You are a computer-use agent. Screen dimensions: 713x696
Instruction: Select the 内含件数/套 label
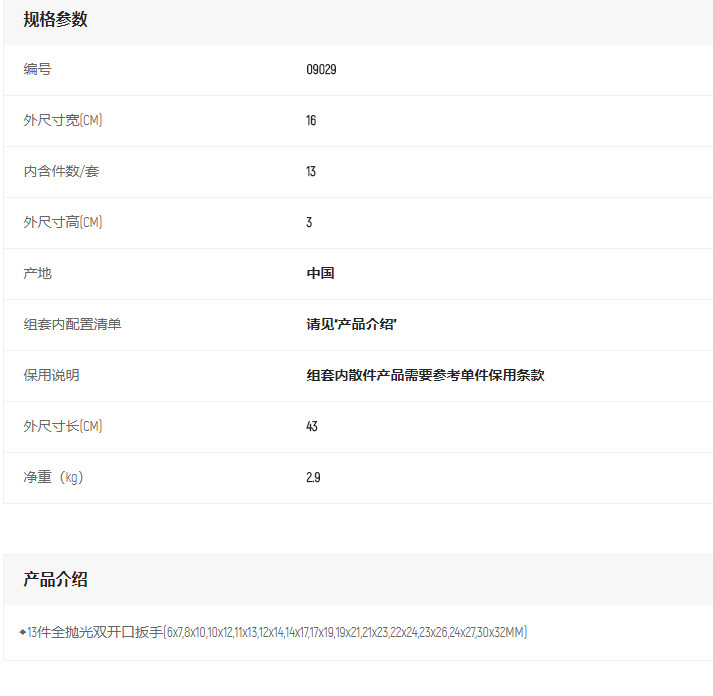coord(61,172)
